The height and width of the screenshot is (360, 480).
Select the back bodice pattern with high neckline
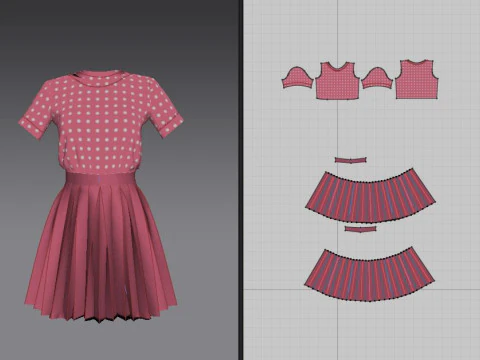coord(417,81)
